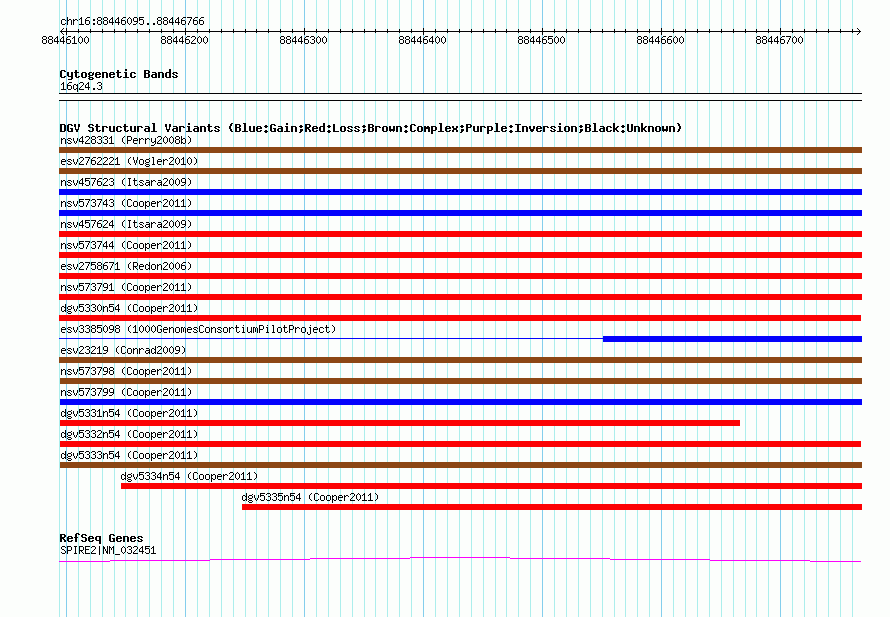
Task: Click the nsv573798 (Cooper2011) brown complex bar
Action: click(x=460, y=381)
